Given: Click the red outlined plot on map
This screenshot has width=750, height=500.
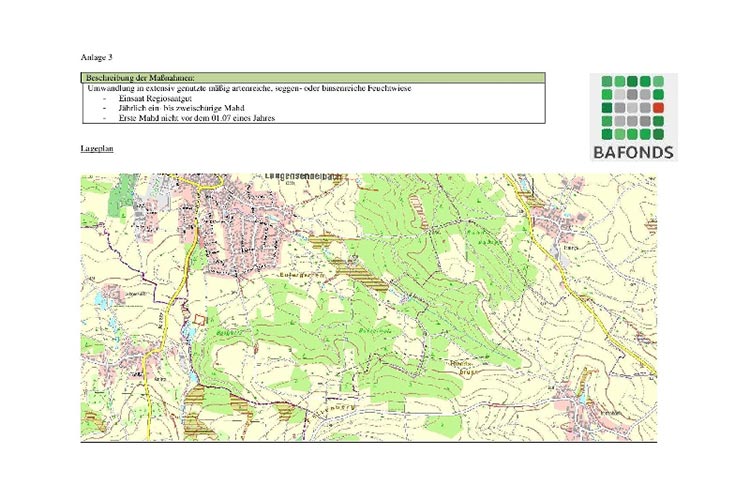Looking at the screenshot, I should pos(199,320).
